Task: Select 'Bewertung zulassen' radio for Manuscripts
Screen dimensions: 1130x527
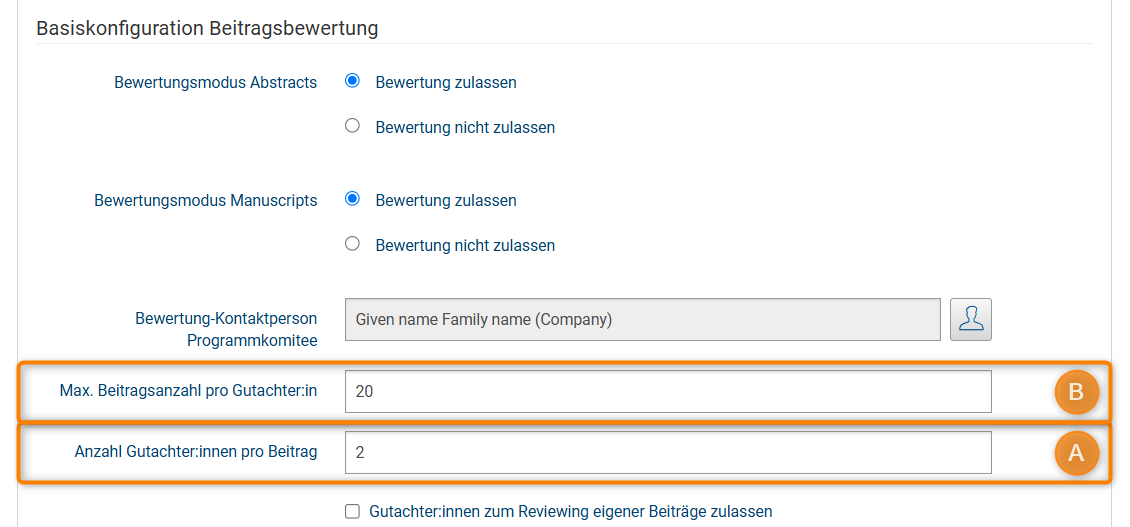Action: tap(352, 199)
